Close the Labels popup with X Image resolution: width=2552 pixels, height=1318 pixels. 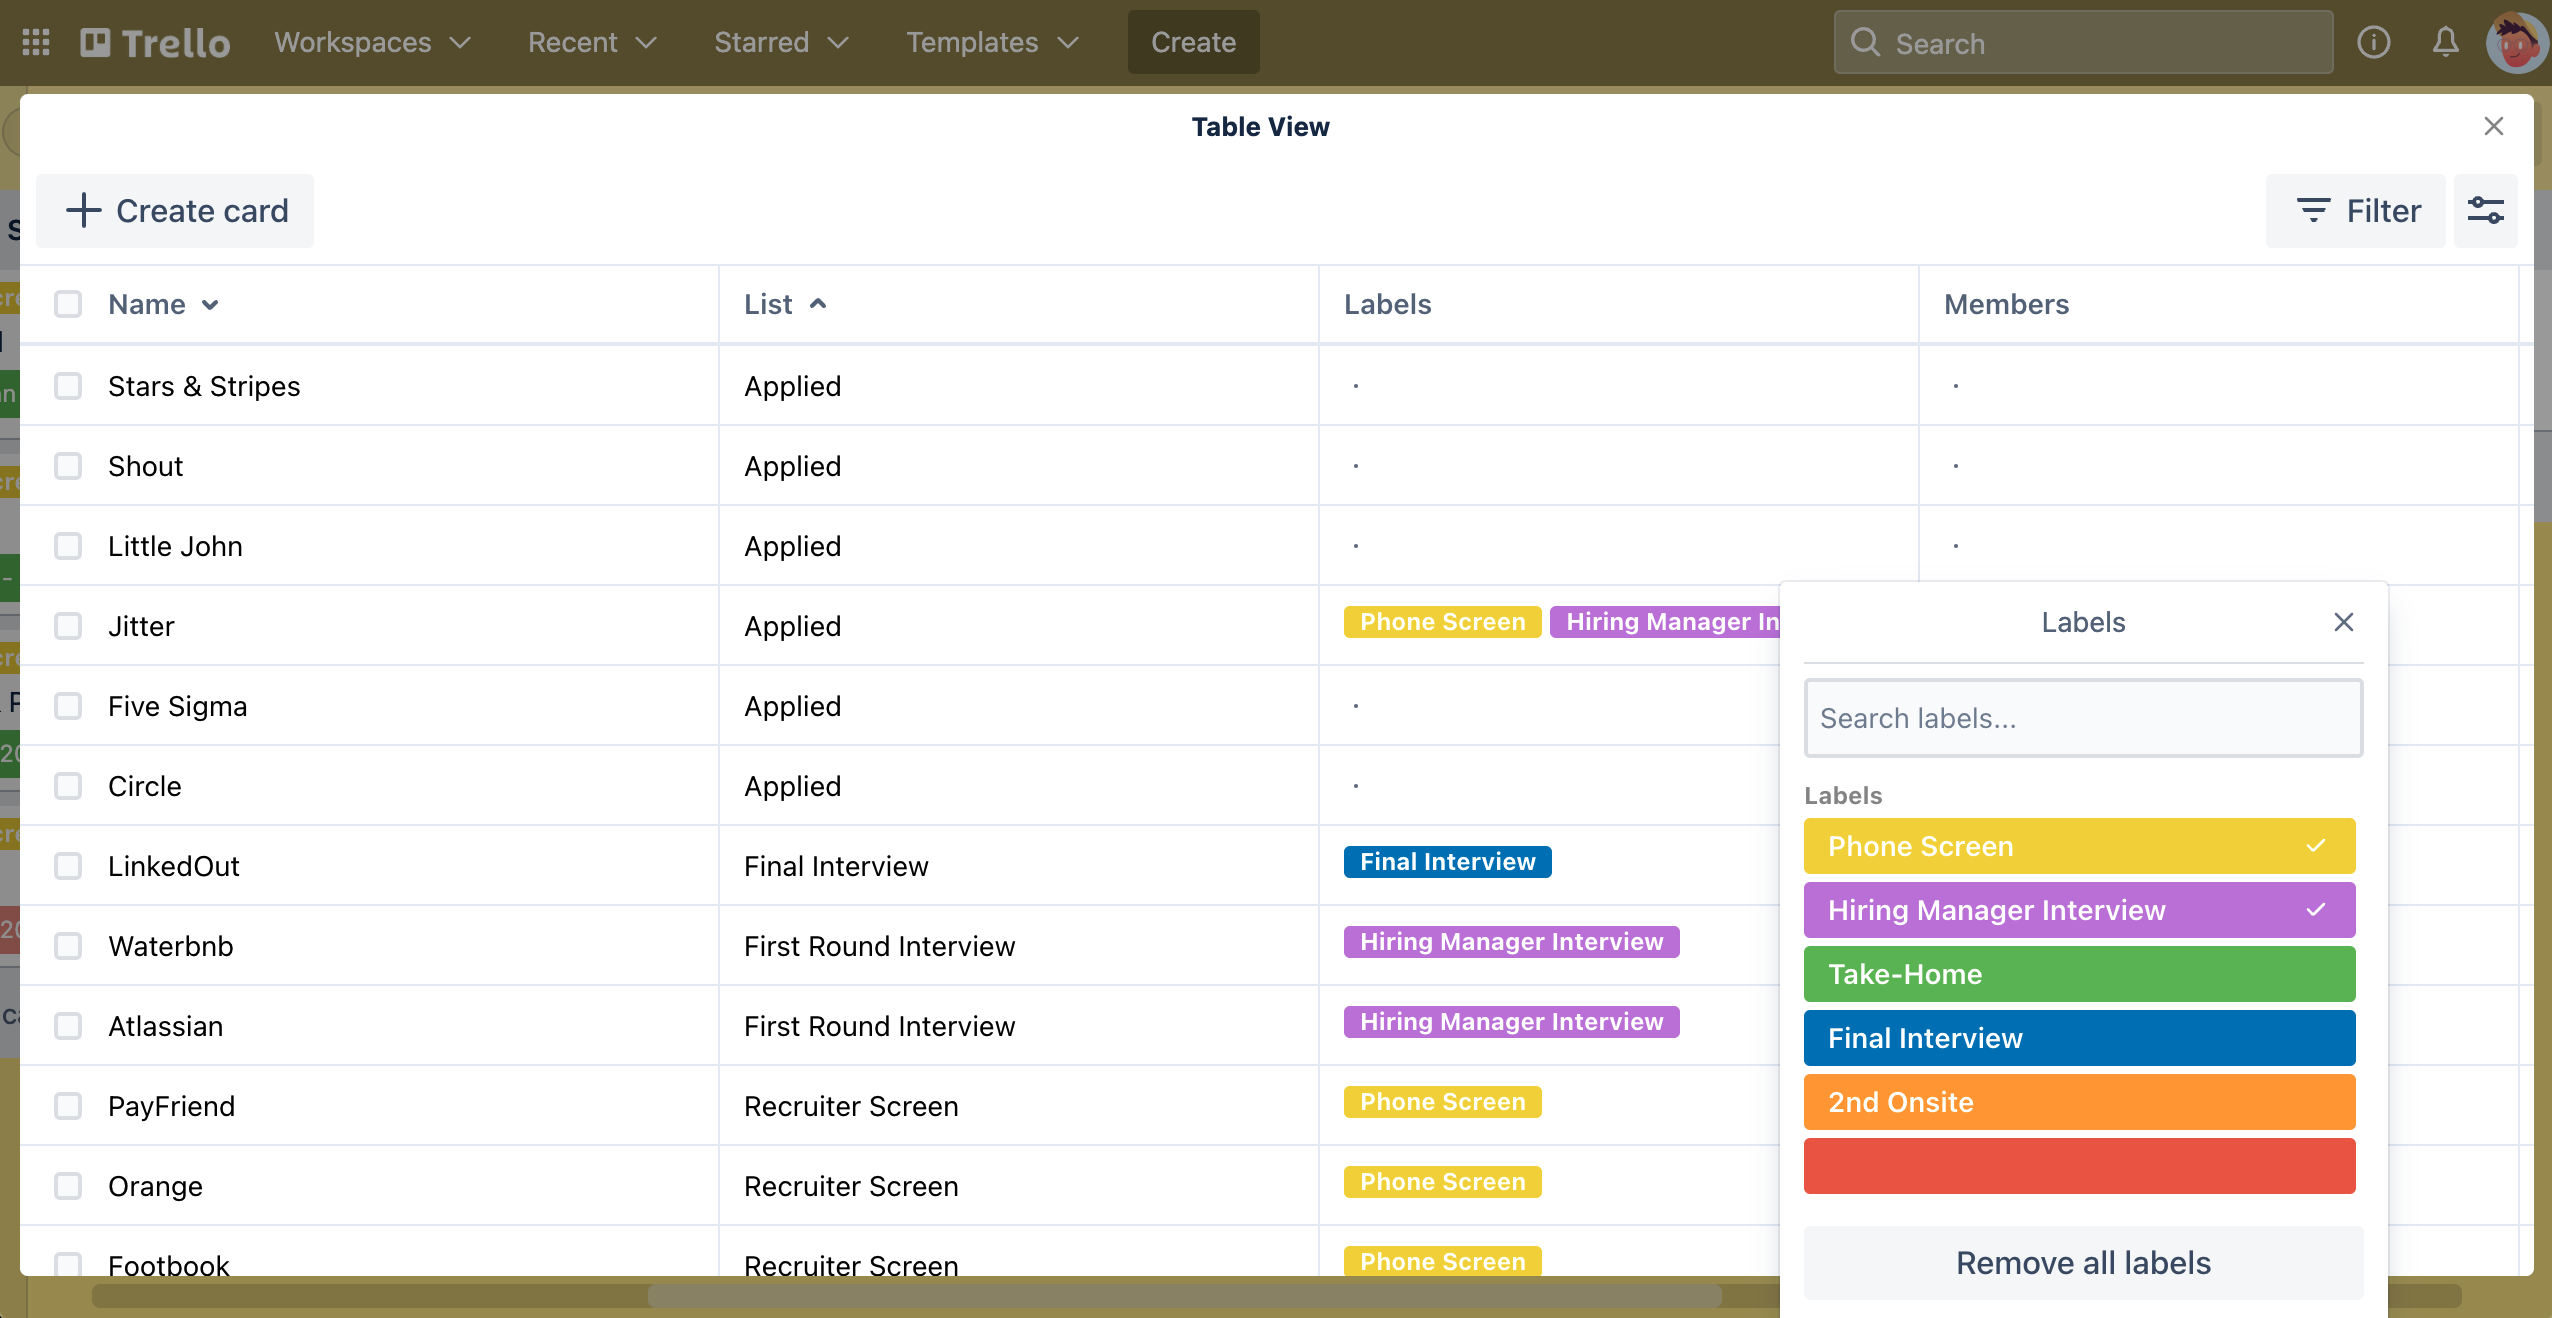pyautogui.click(x=2343, y=622)
